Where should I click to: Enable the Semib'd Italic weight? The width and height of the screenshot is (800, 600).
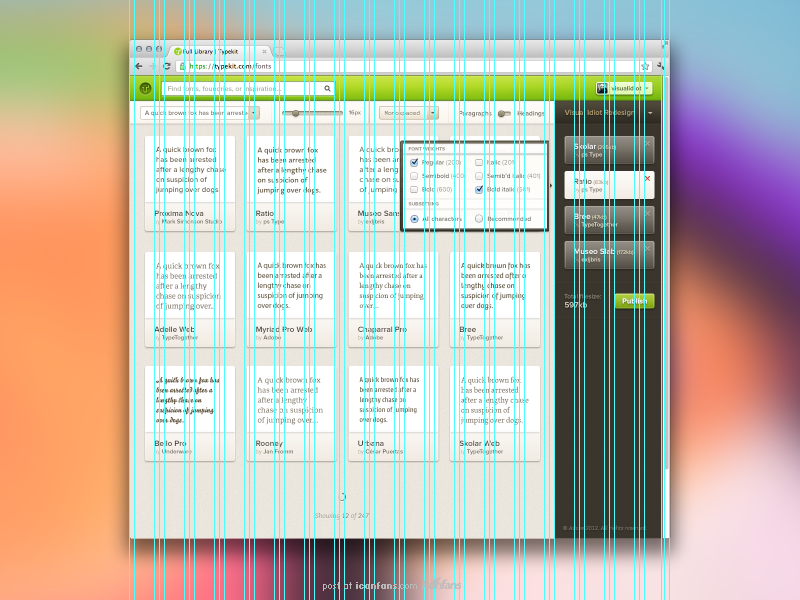click(x=479, y=176)
